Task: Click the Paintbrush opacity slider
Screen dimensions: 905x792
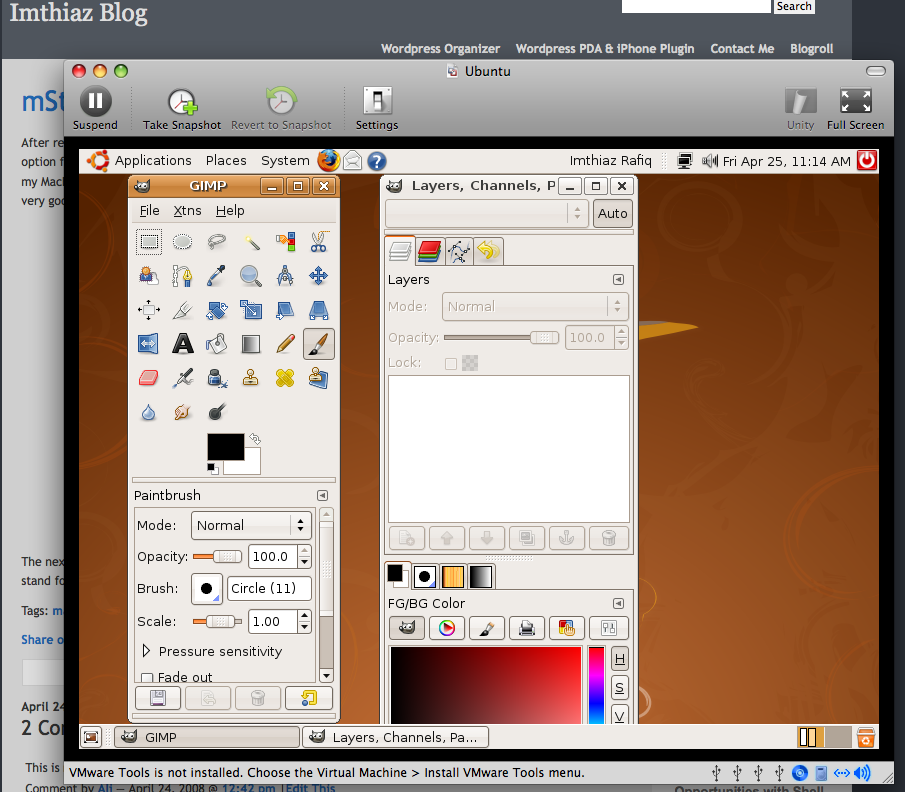Action: pos(218,556)
